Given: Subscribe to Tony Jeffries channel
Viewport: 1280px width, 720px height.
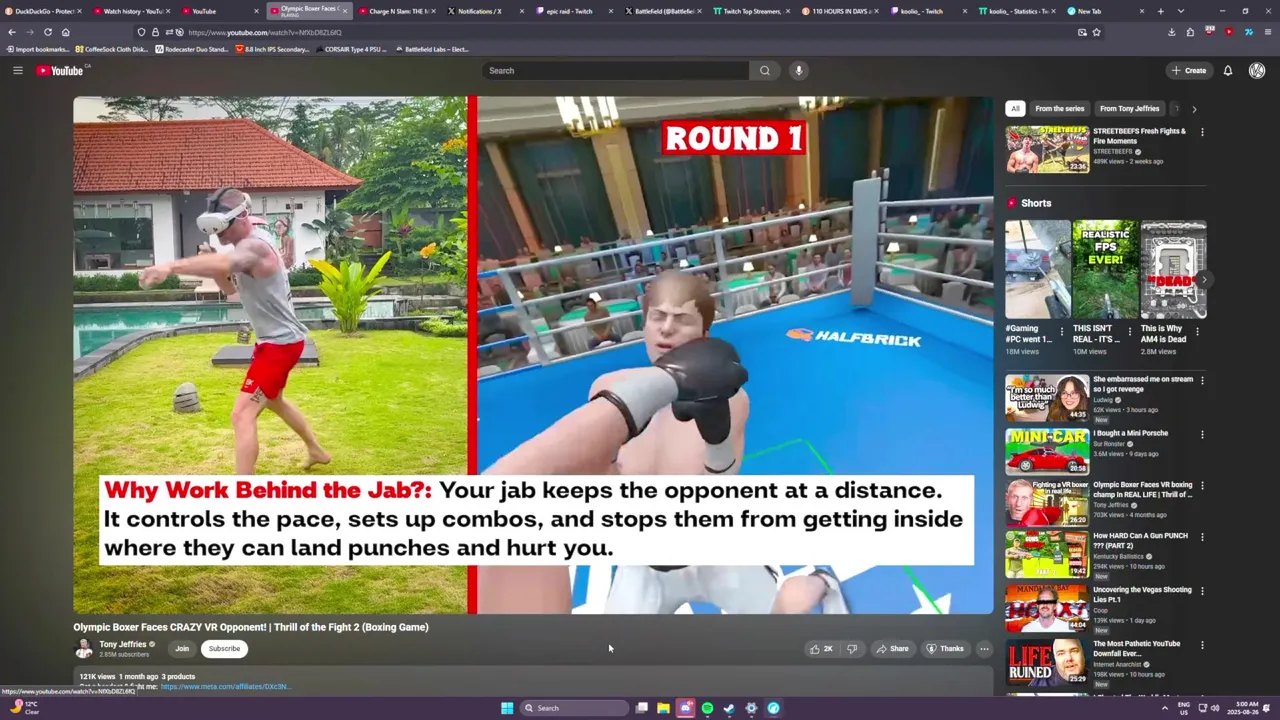Looking at the screenshot, I should 224,648.
